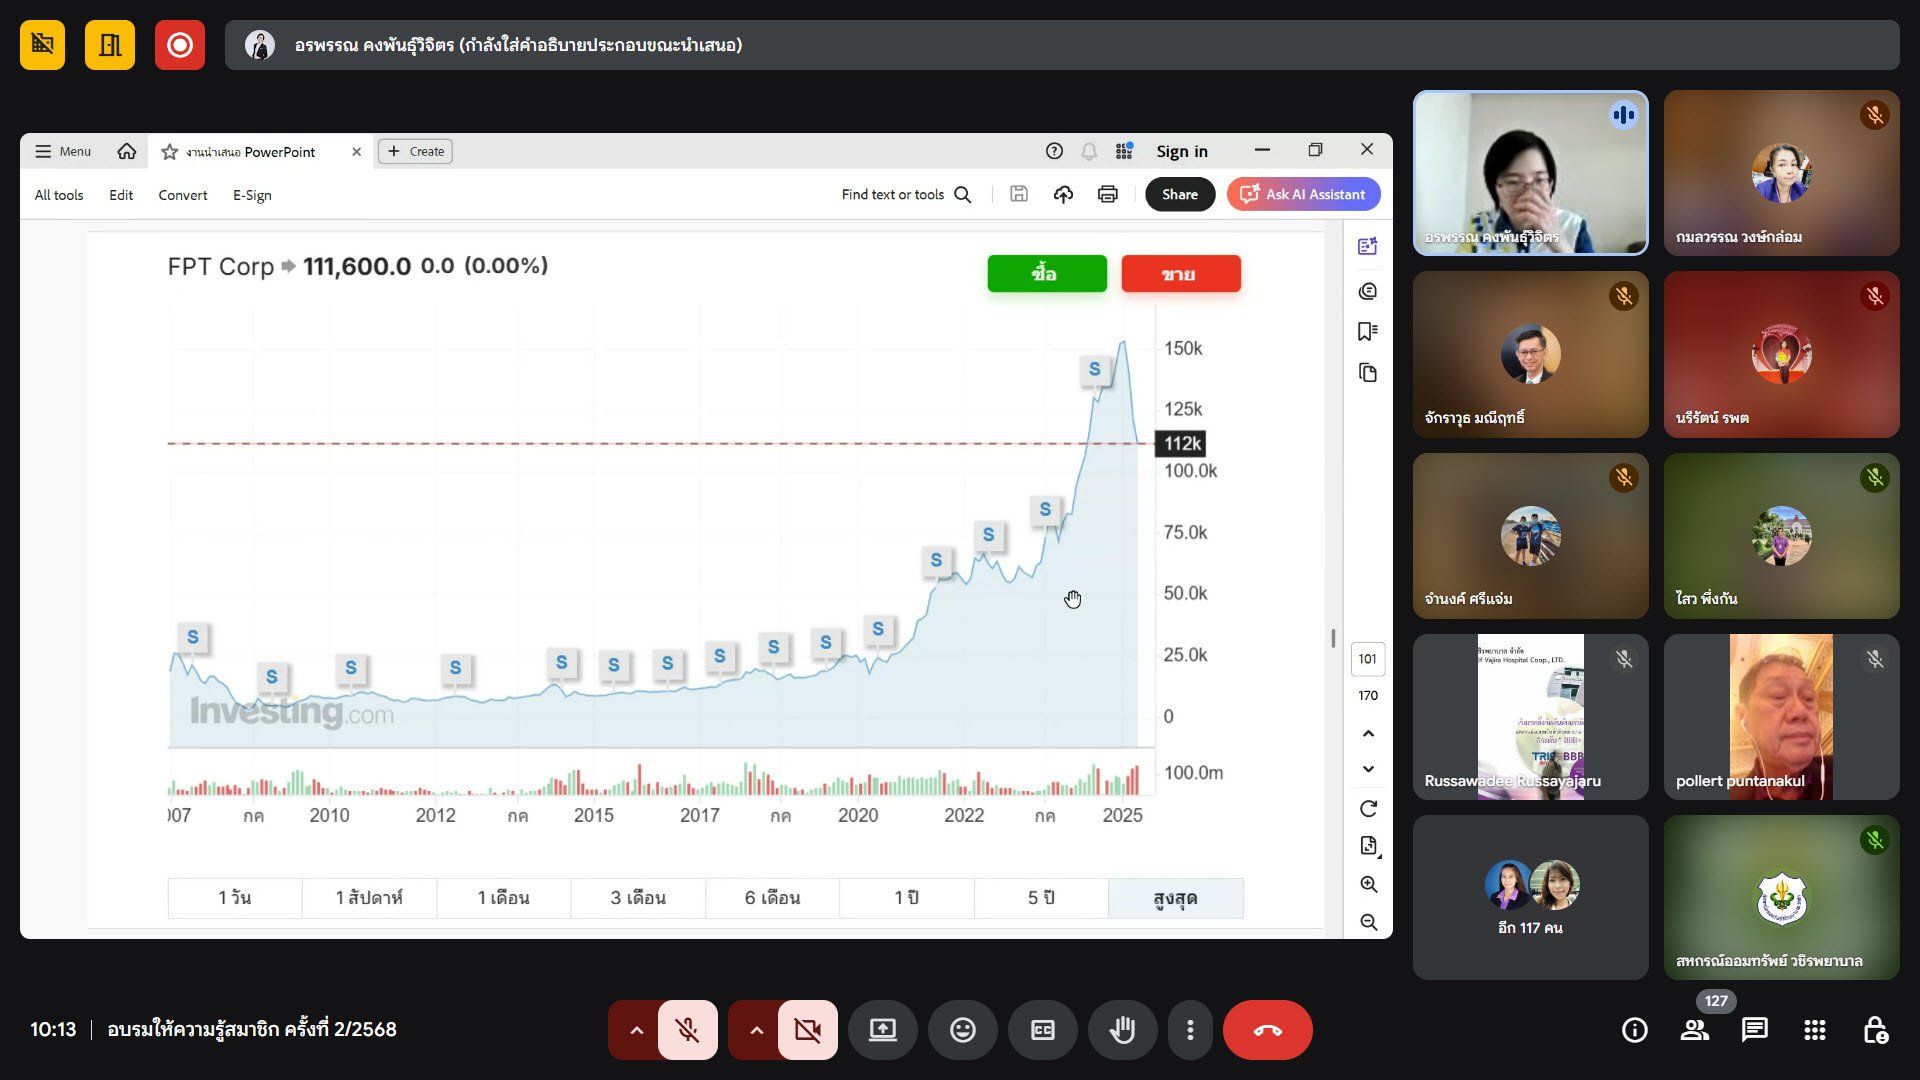
Task: Click the yellow no-caption icon at top left
Action: (x=42, y=45)
